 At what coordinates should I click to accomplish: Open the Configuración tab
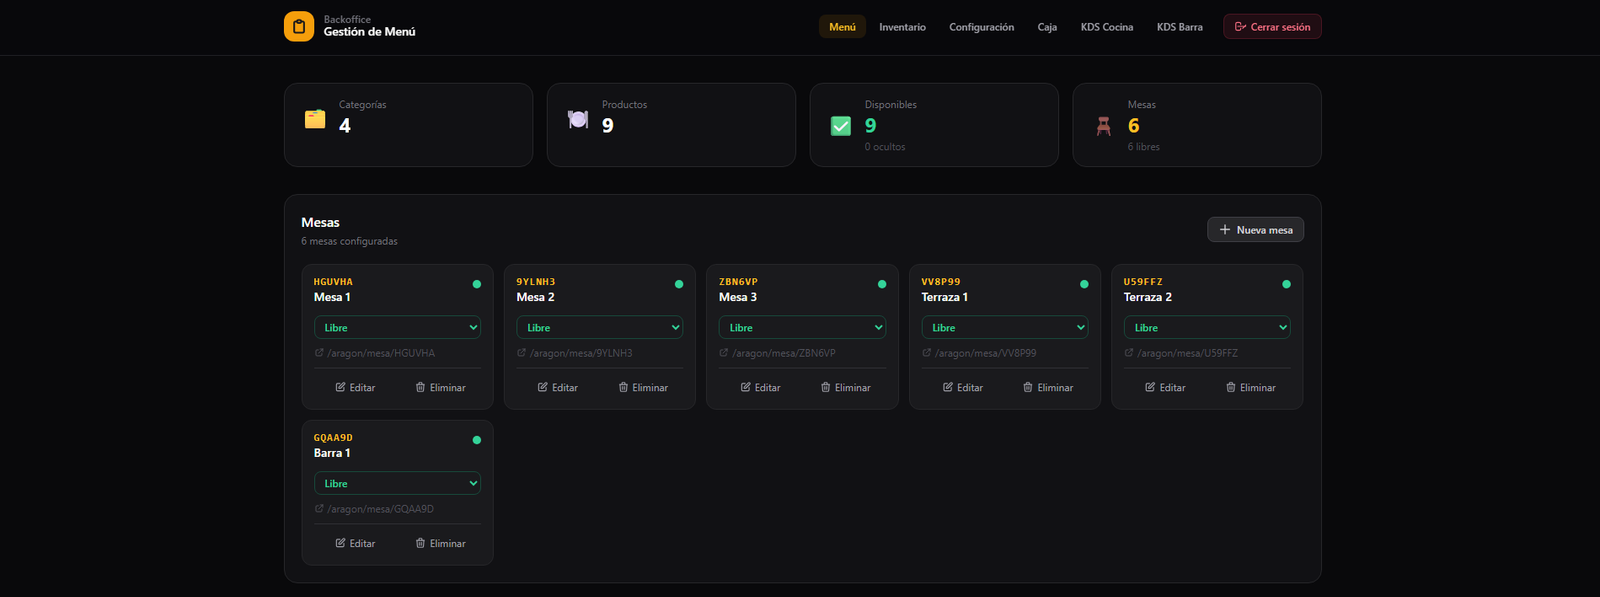click(x=981, y=27)
